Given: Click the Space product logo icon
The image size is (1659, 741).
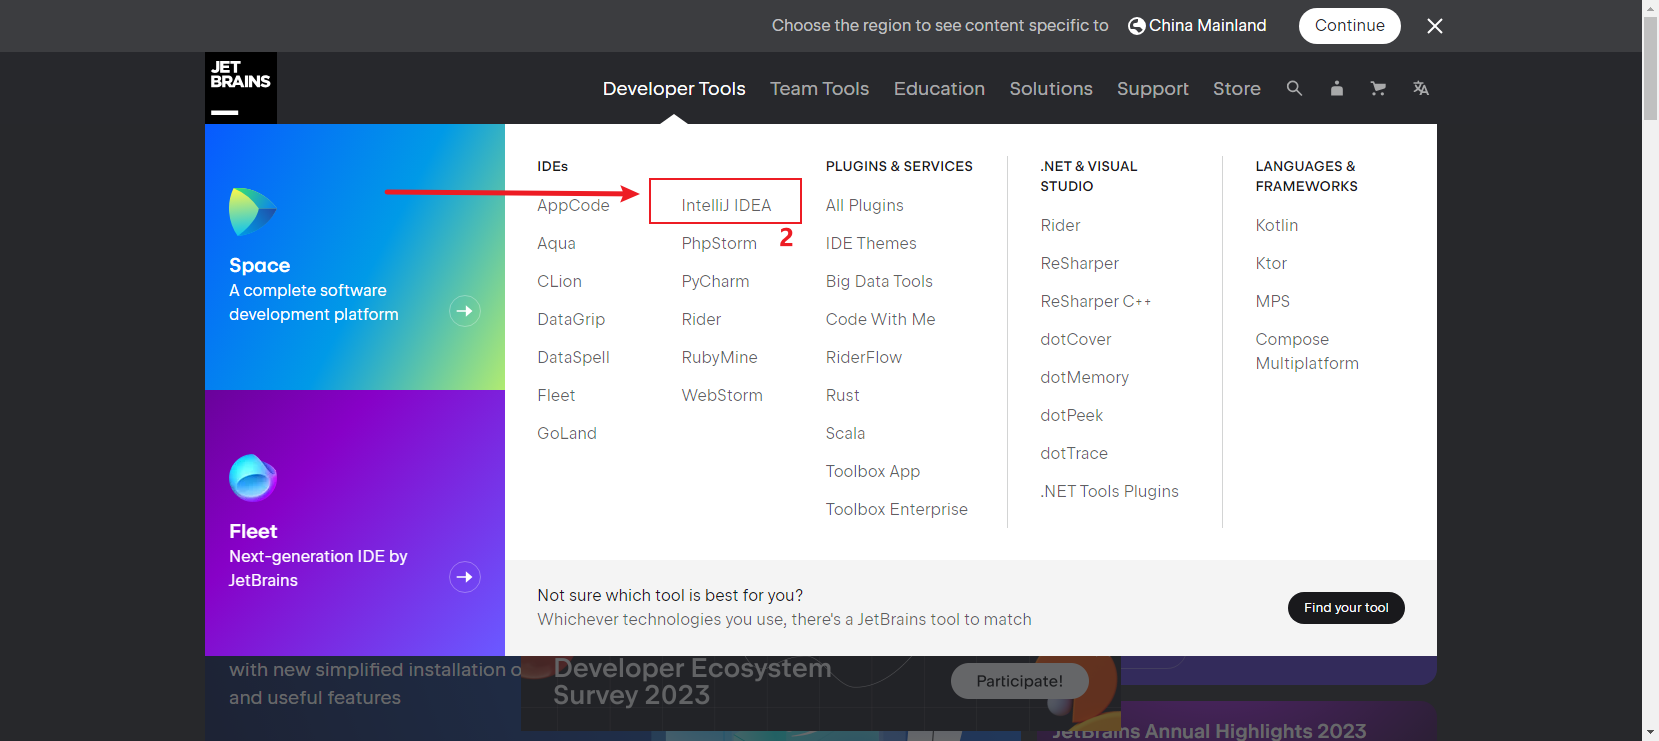Looking at the screenshot, I should pos(252,212).
